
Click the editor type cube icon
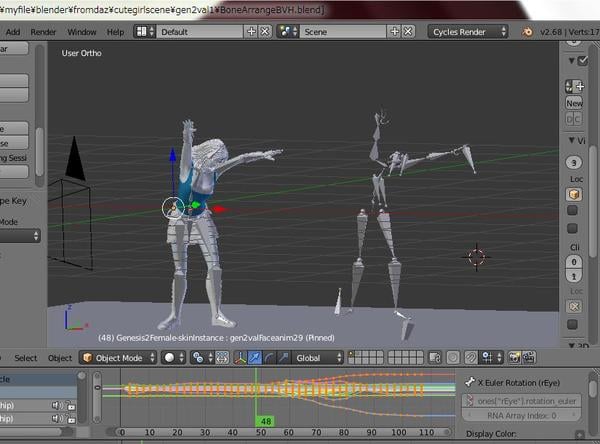tap(87, 357)
